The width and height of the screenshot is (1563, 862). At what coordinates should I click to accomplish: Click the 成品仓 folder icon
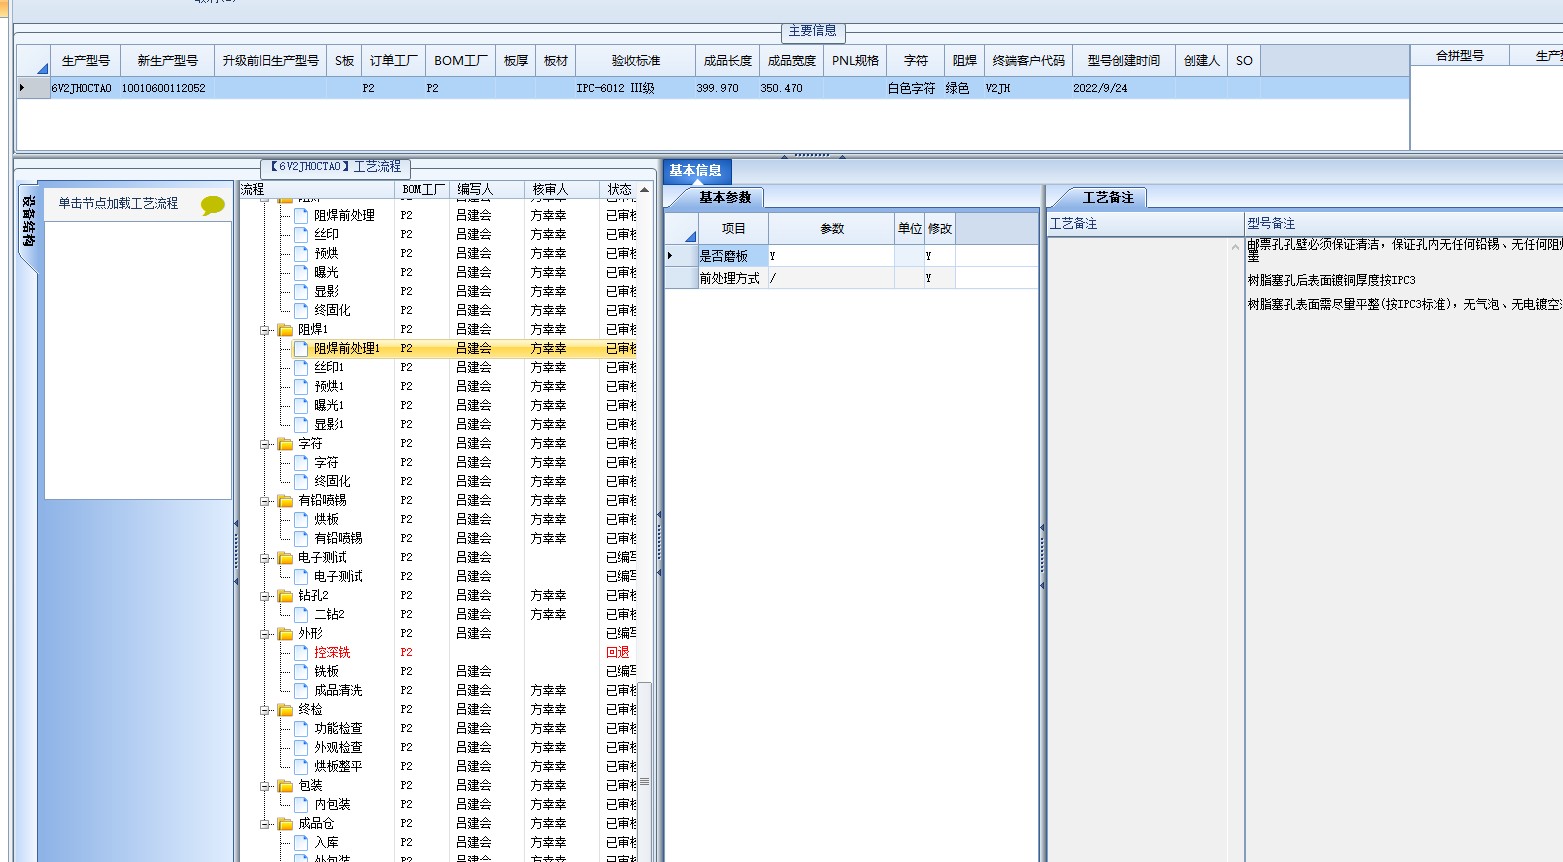coord(285,823)
